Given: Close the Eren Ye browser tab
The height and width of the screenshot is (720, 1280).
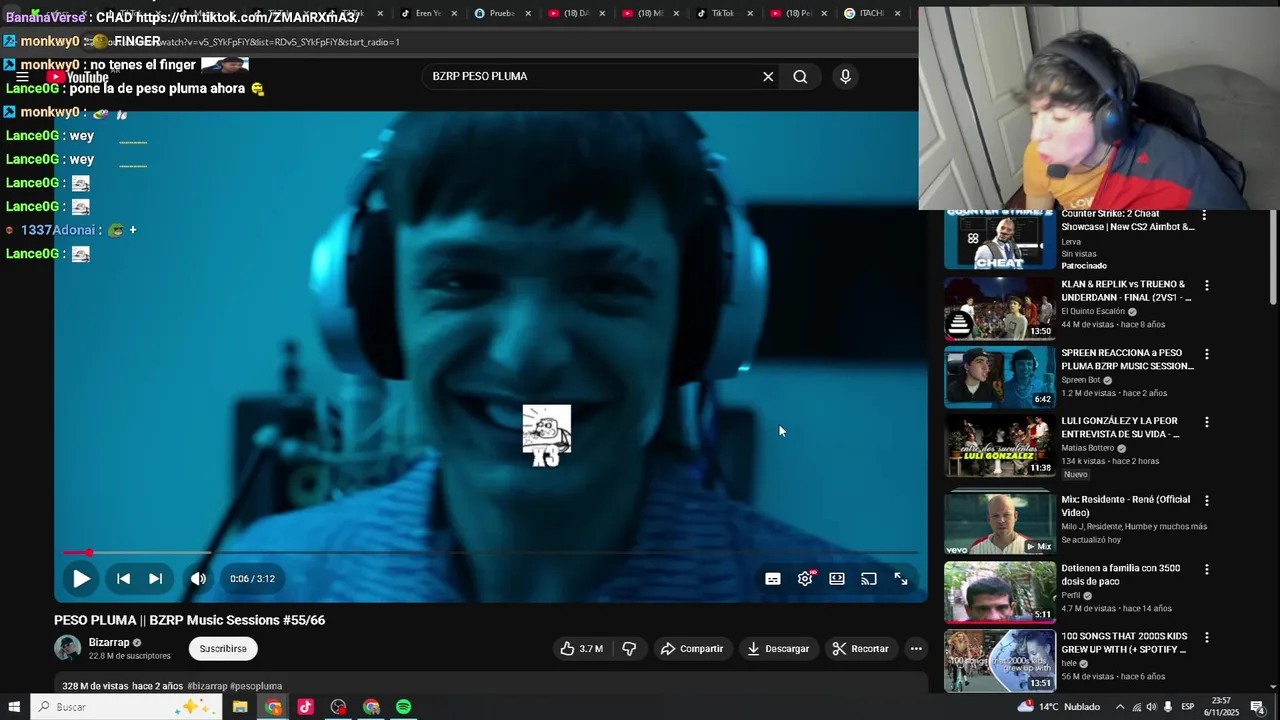Looking at the screenshot, I should point(454,13).
